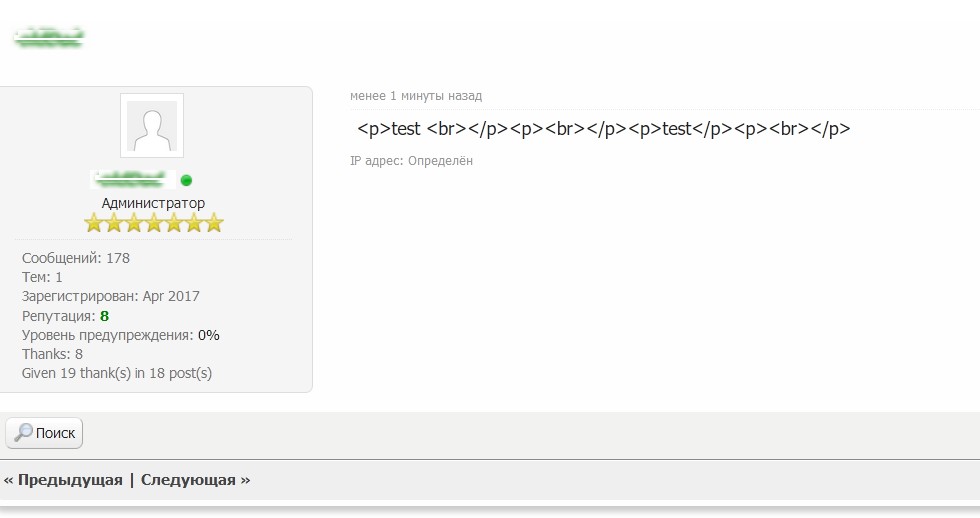Go to Следующая » thread
980x518 pixels.
pos(195,480)
